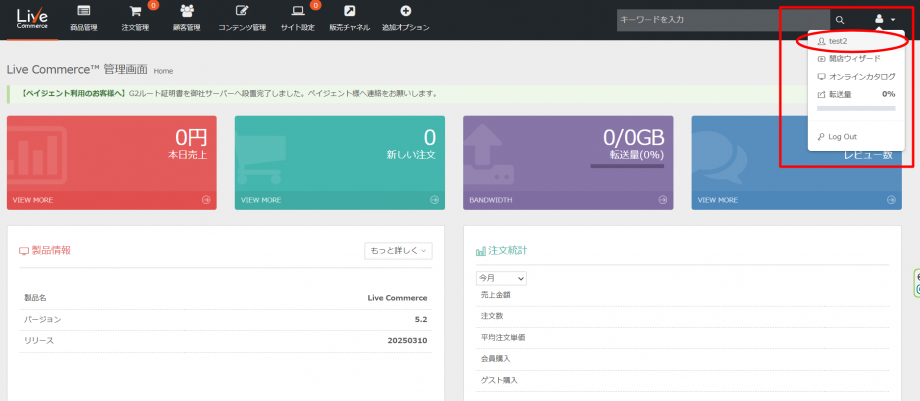Image resolution: width=920 pixels, height=401 pixels.
Task: Open the 追加オプション plus icon
Action: (x=405, y=12)
